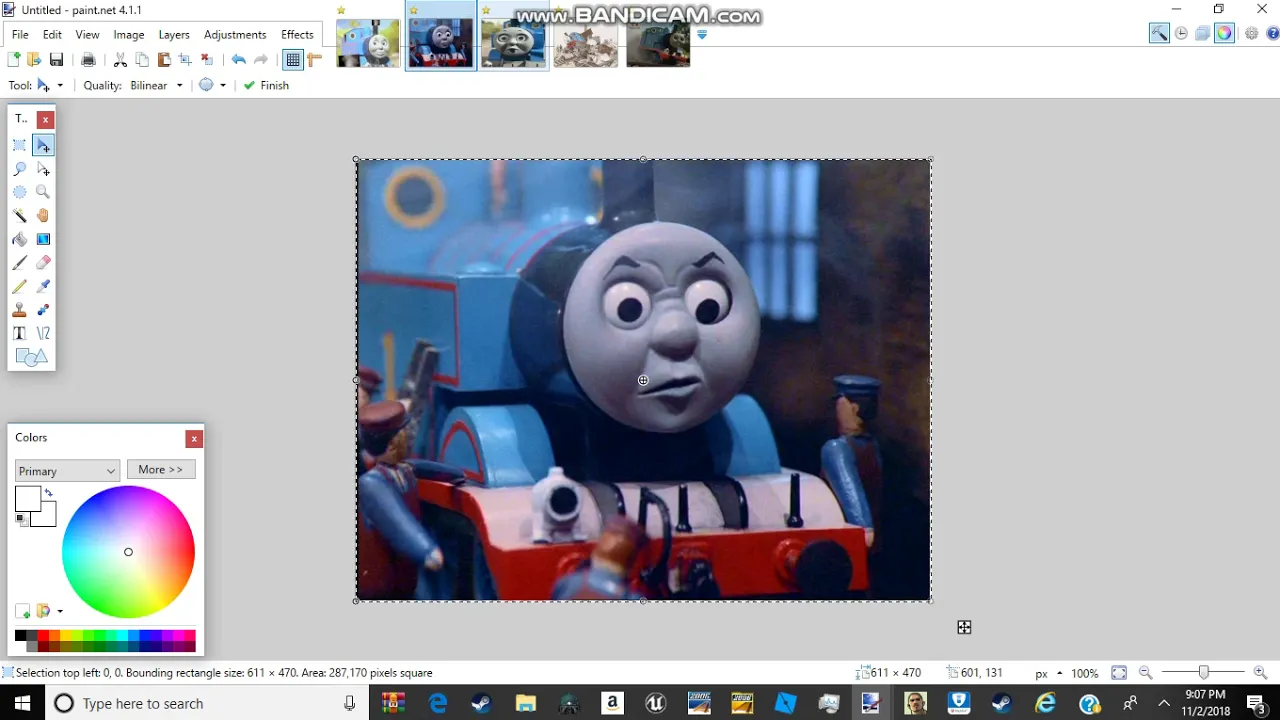1280x720 pixels.
Task: Select the Color Picker eyedropper tool
Action: [43, 286]
